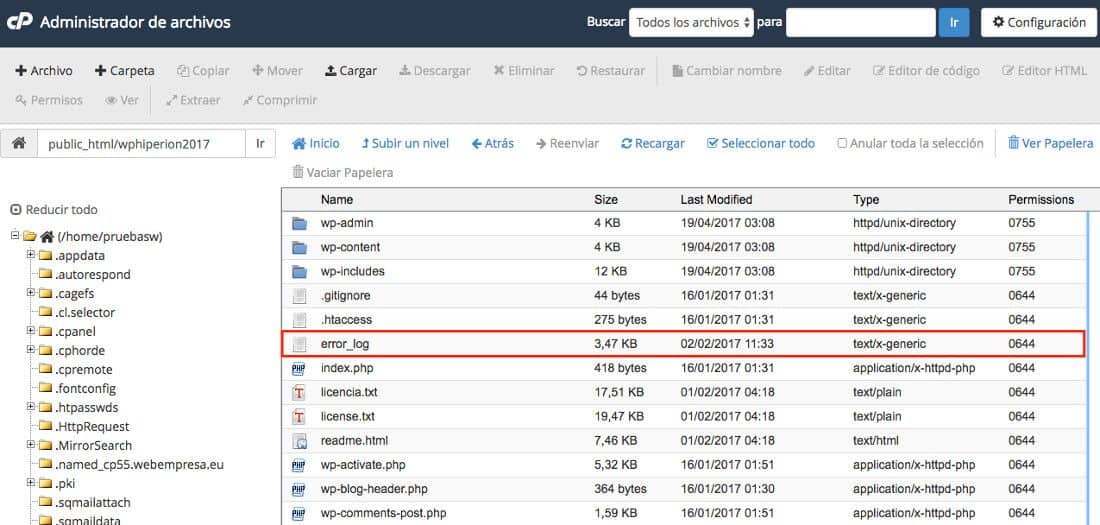Click the wp-includes folder icon
1100x525 pixels.
tap(300, 272)
